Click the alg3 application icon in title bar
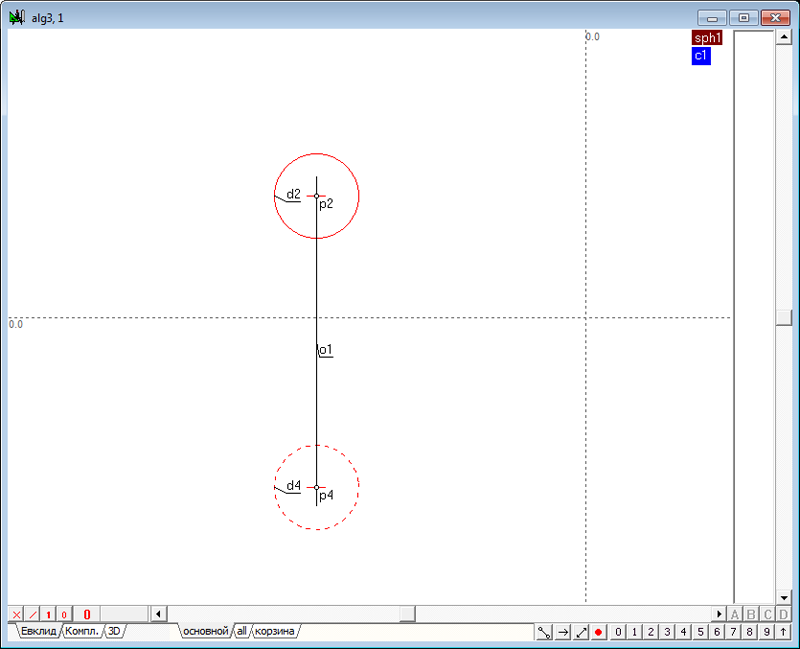 point(17,18)
